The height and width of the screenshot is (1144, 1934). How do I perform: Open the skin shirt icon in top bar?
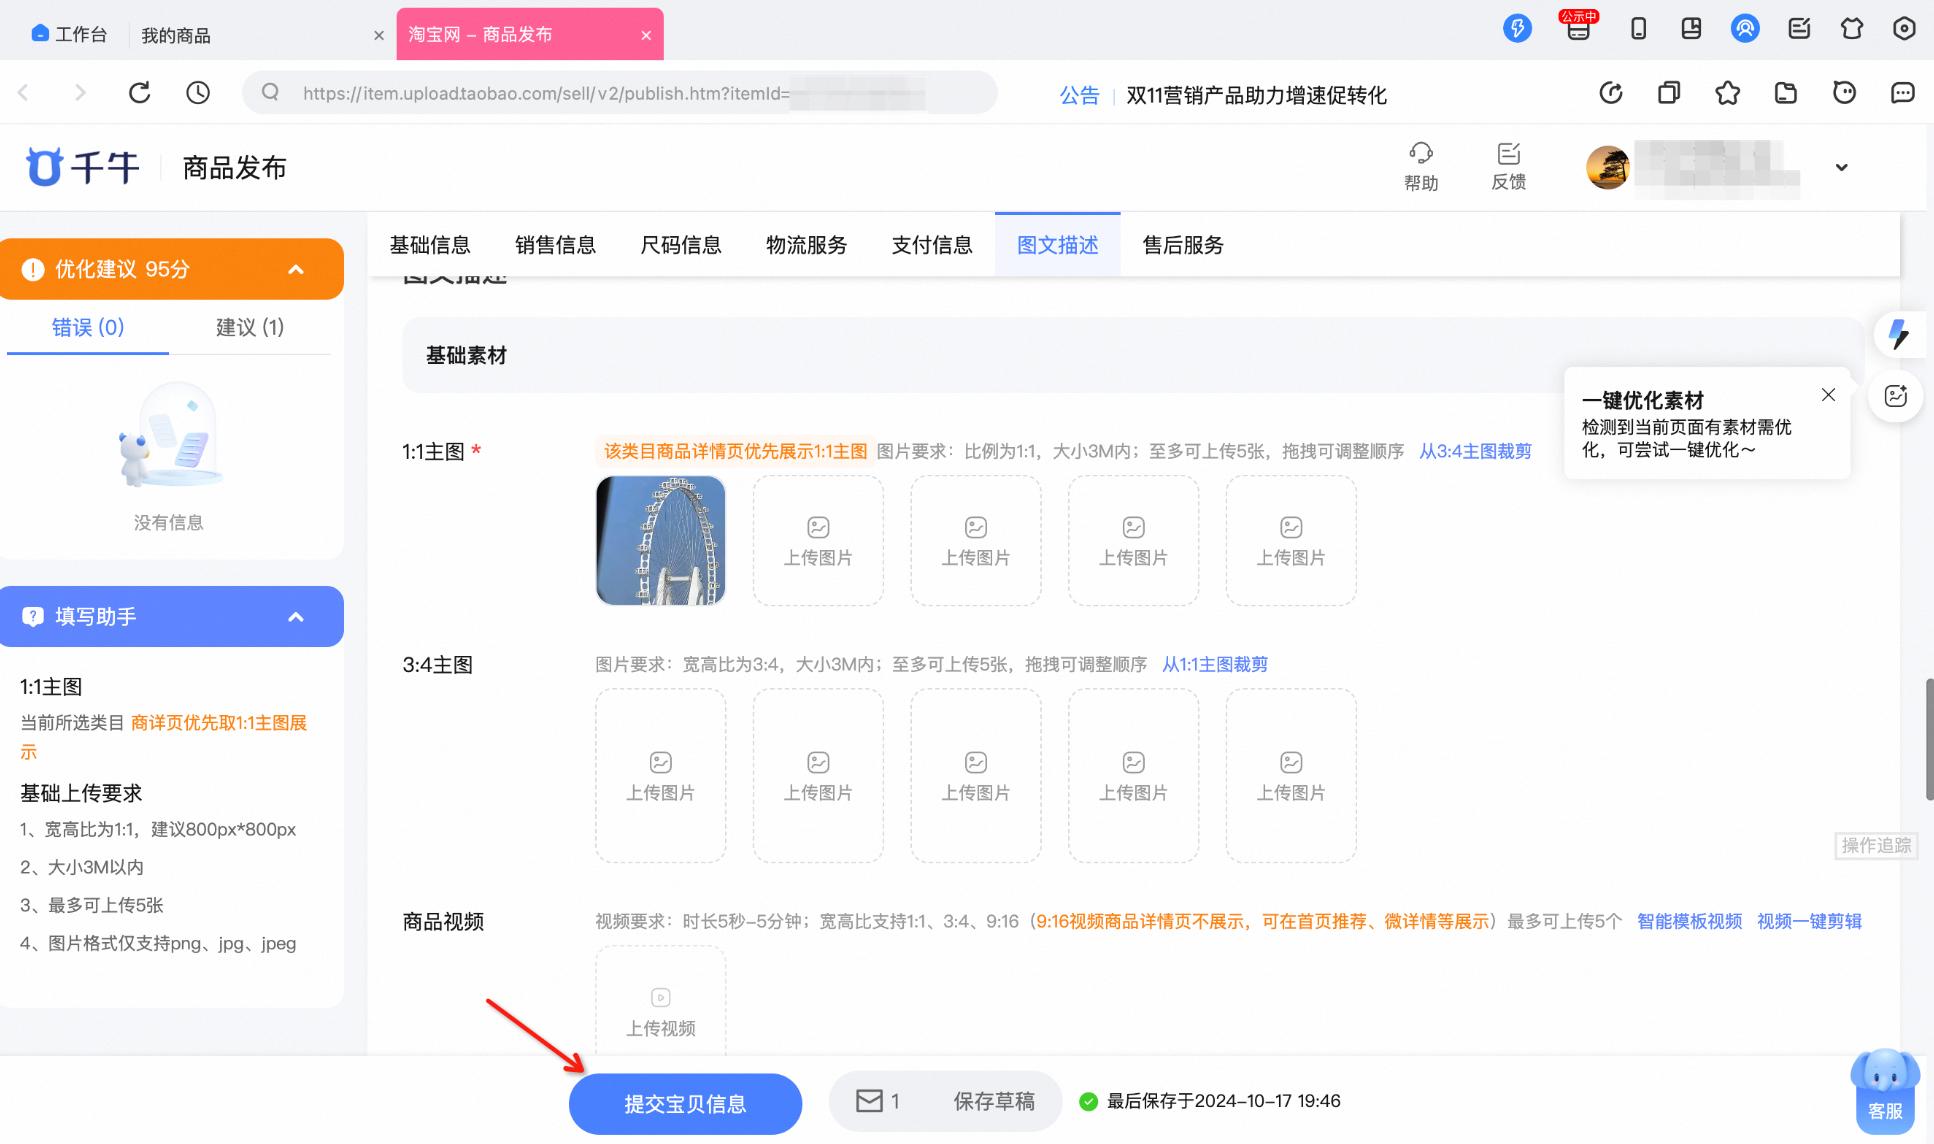(x=1852, y=28)
